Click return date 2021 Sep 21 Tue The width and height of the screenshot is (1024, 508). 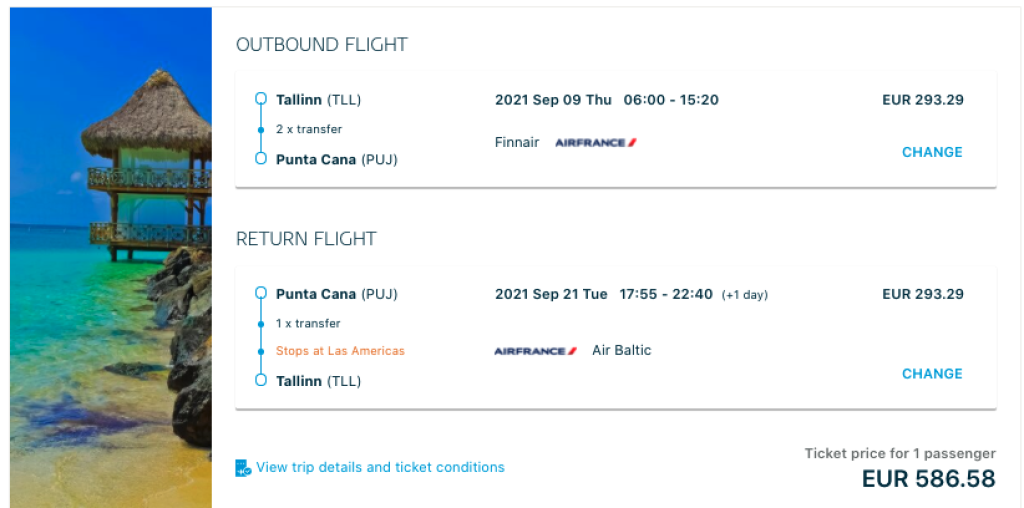[x=551, y=294]
